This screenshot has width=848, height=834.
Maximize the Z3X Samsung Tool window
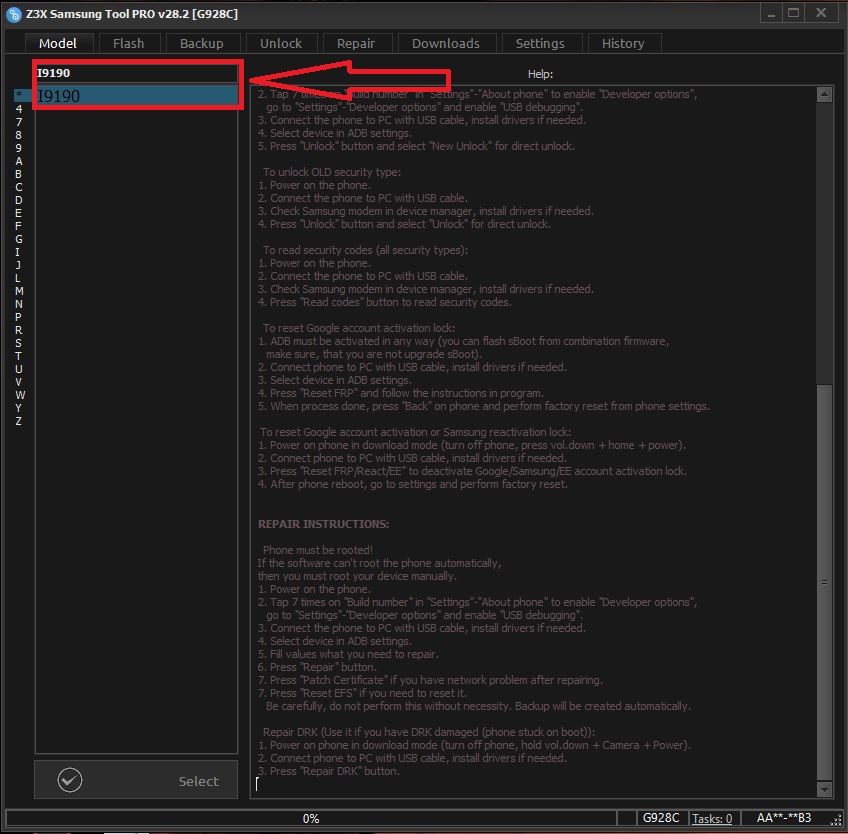[793, 14]
